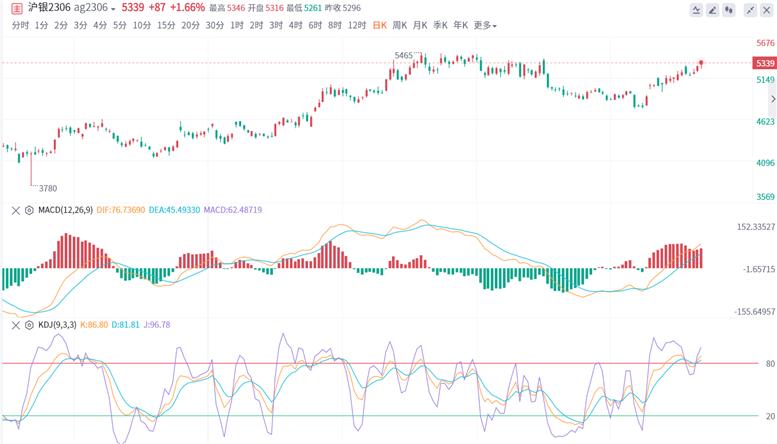The height and width of the screenshot is (444, 777).
Task: Select the 月K monthly candlestick tab
Action: 420,25
